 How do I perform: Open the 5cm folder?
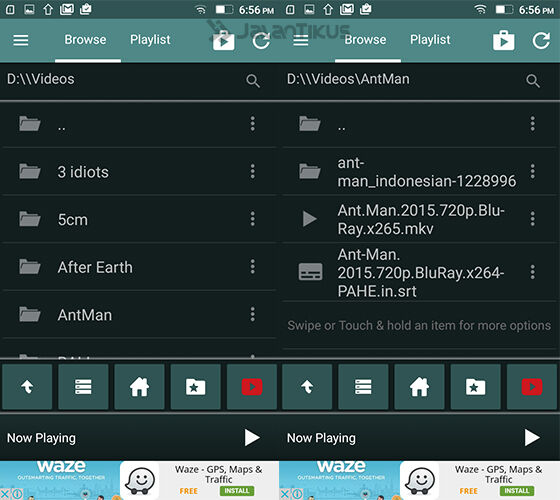(139, 219)
